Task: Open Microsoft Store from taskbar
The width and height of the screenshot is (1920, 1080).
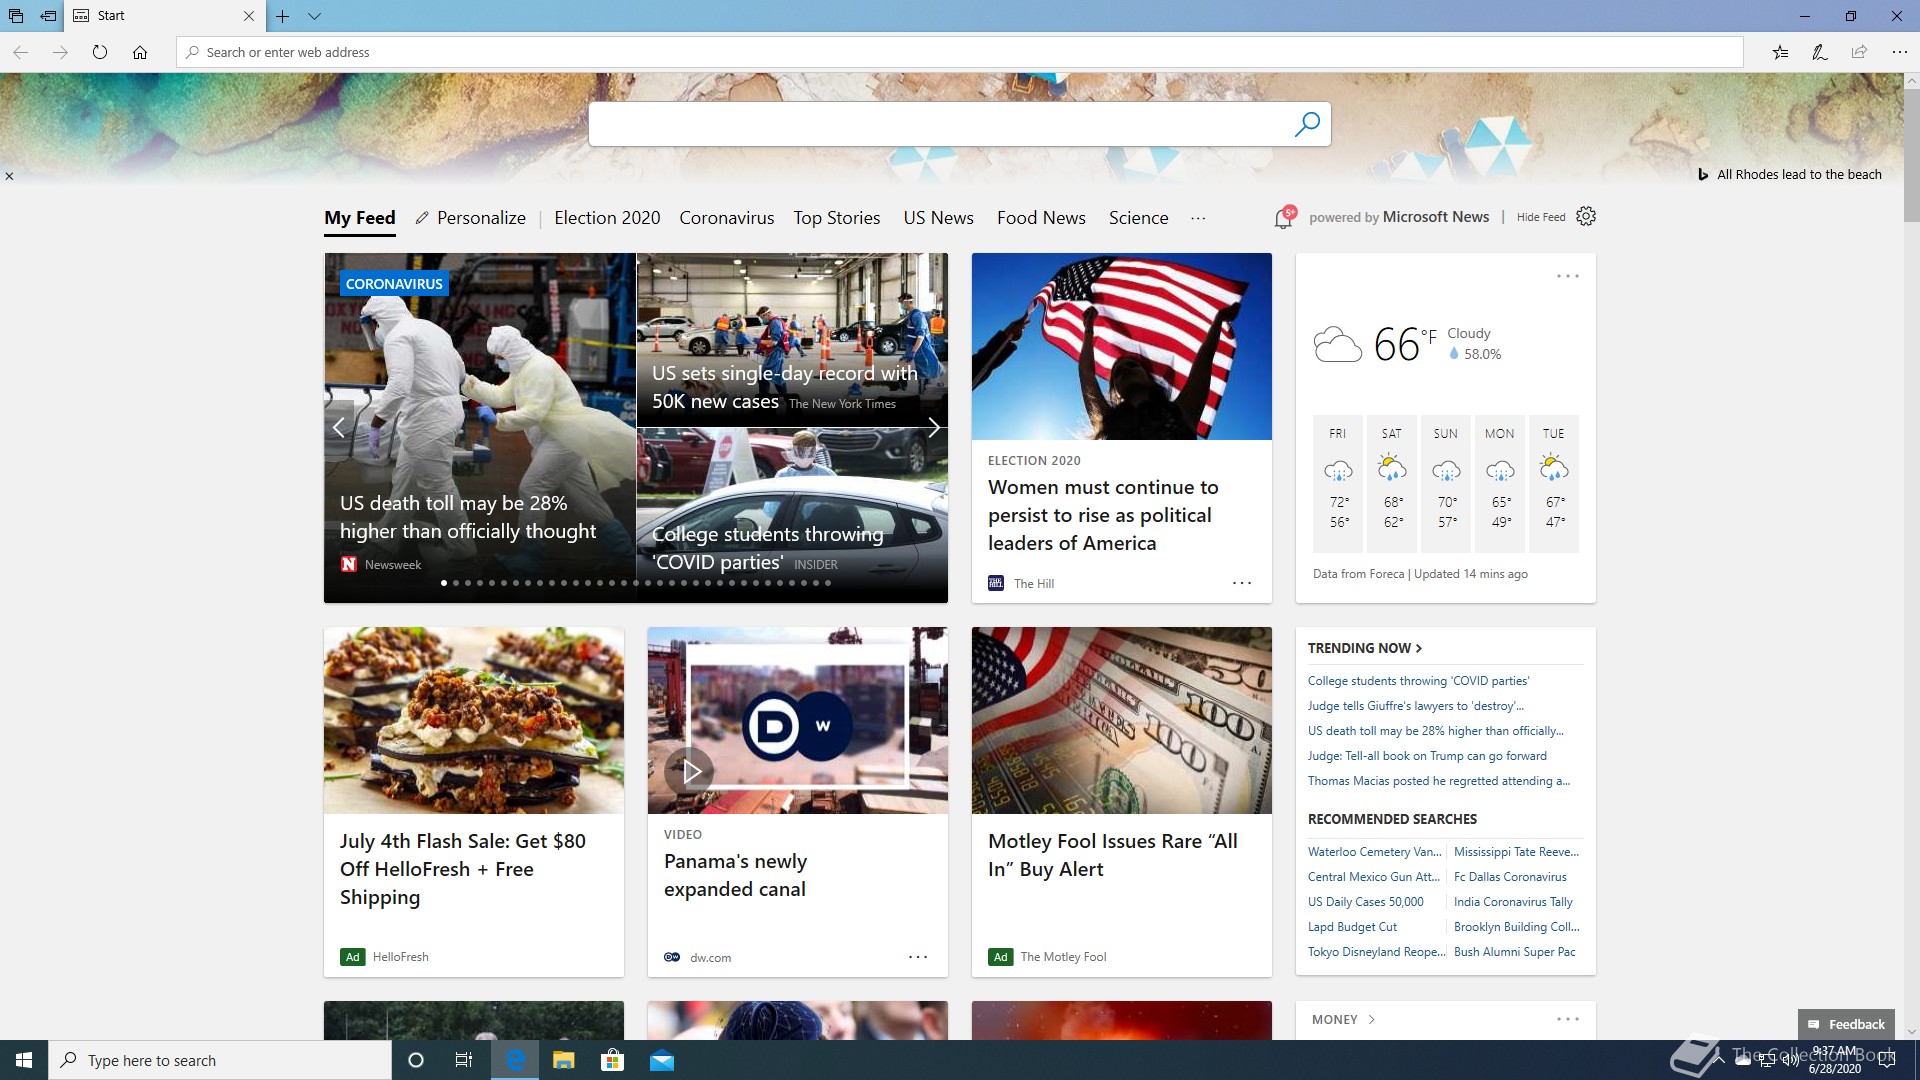Action: pos(612,1060)
